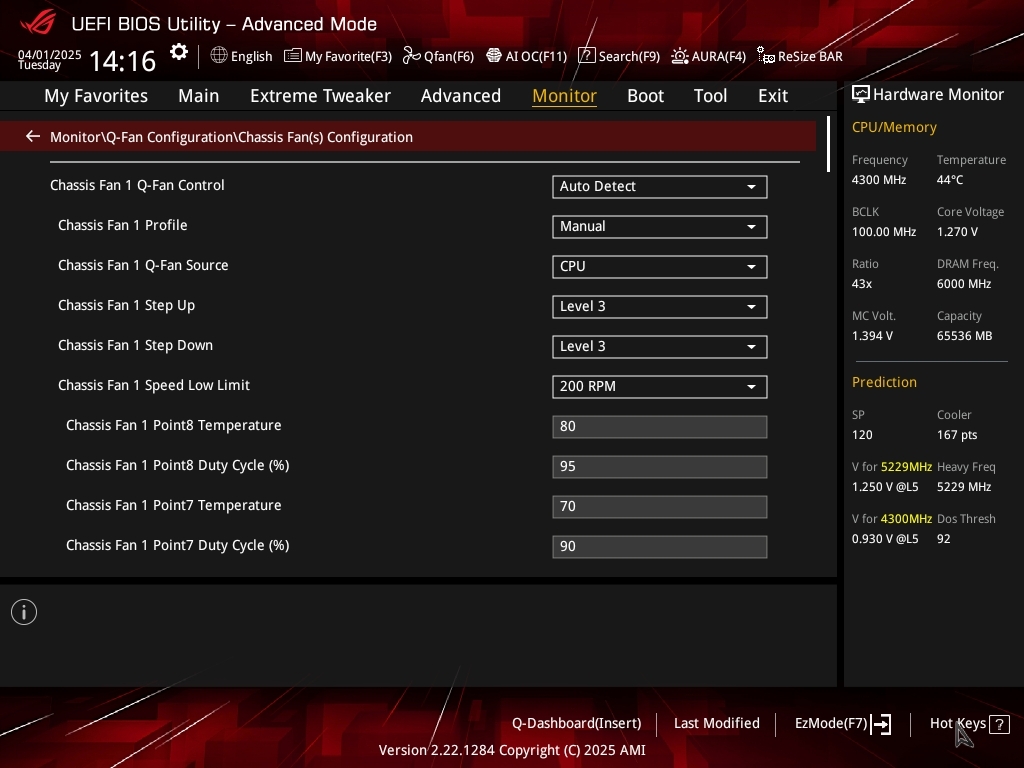Open the Tool tab

pyautogui.click(x=711, y=96)
